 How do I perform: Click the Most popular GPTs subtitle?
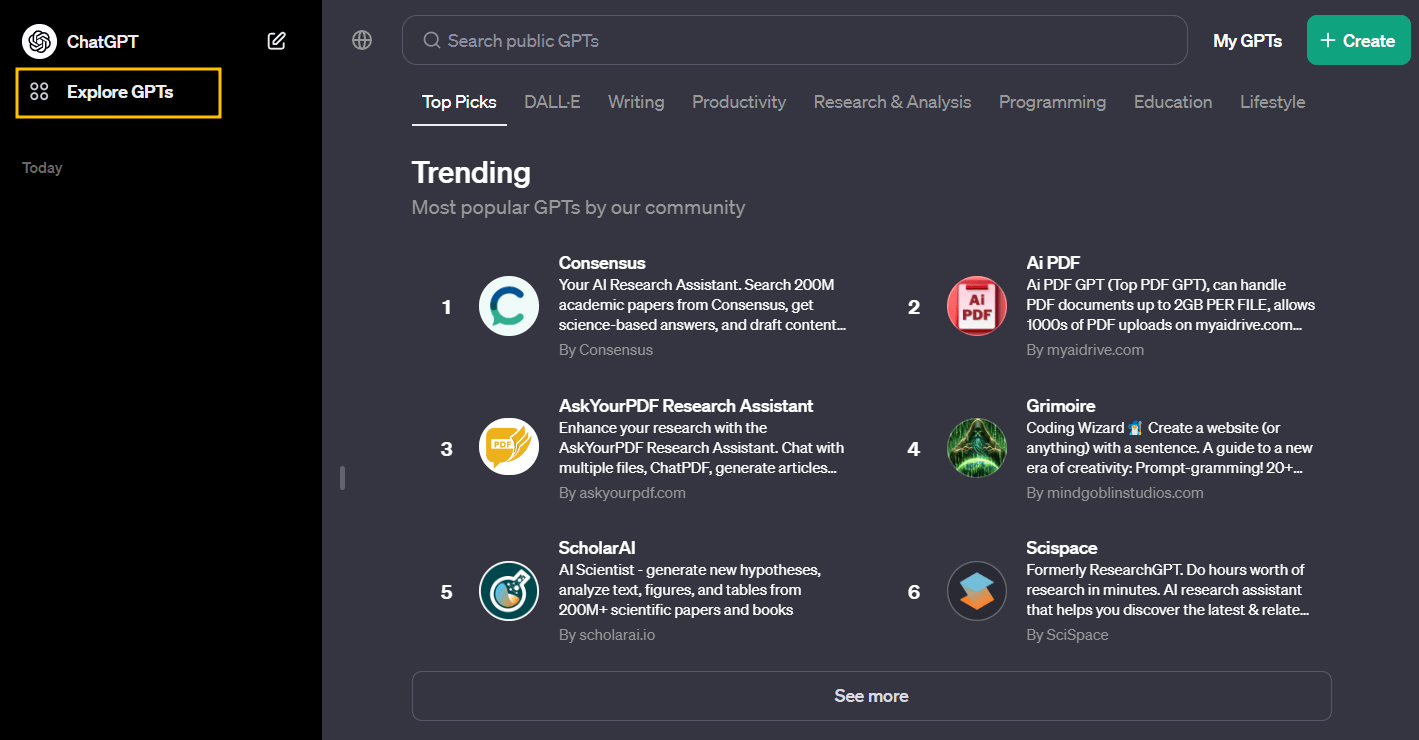pos(578,208)
